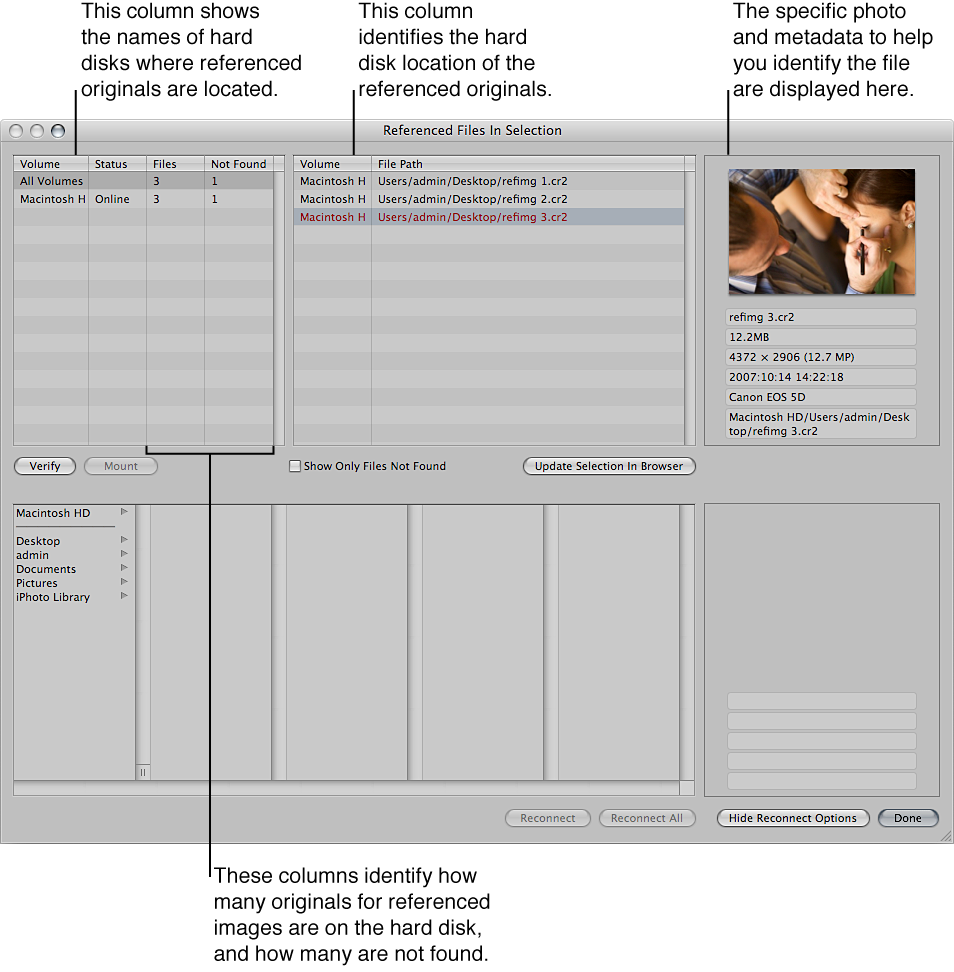The width and height of the screenshot is (954, 972).
Task: Expand the Pictures folder in the sidebar
Action: 124,583
